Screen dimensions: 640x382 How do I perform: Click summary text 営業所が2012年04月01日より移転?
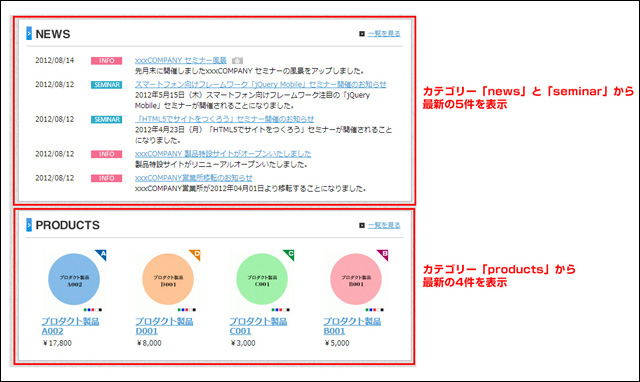[251, 189]
